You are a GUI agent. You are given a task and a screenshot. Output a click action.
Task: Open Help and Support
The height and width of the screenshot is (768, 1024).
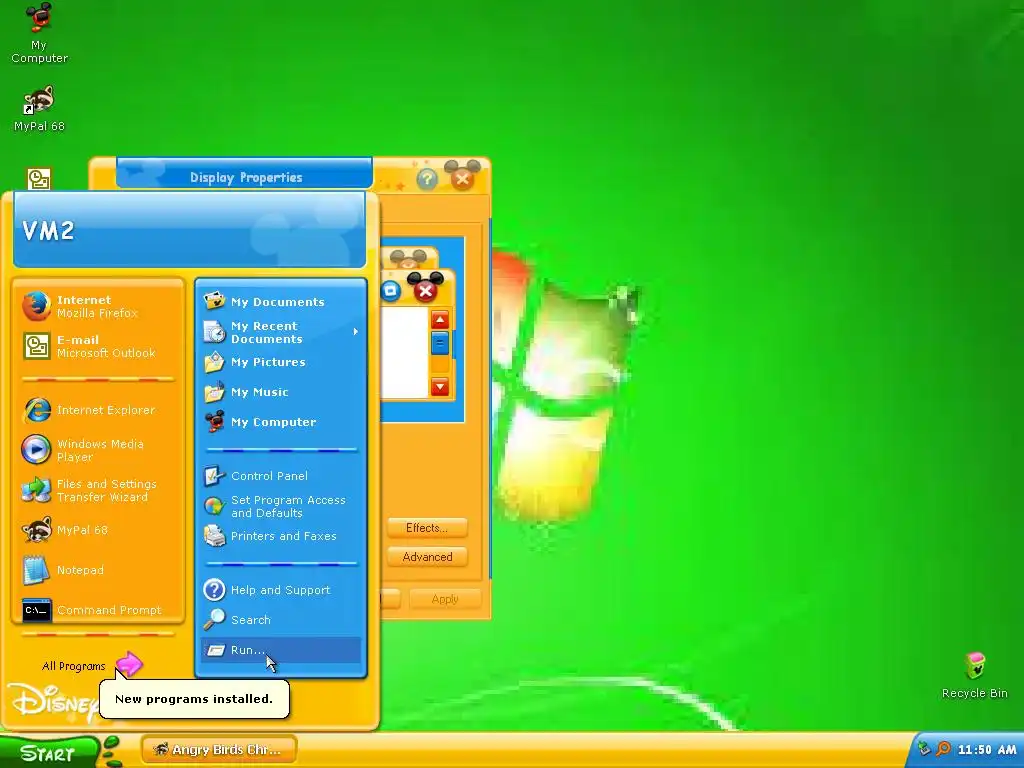point(281,590)
